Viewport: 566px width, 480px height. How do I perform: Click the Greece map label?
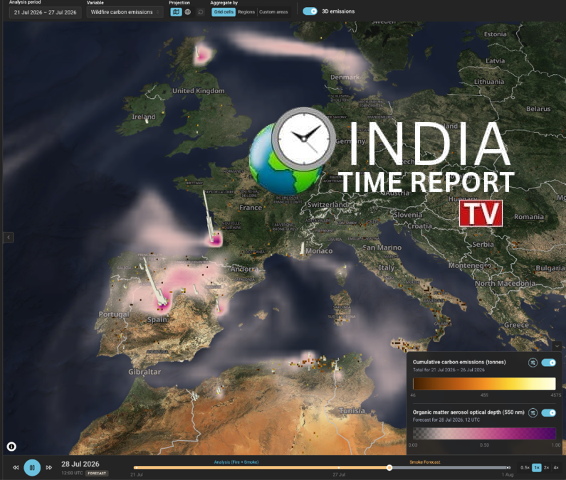[x=516, y=325]
